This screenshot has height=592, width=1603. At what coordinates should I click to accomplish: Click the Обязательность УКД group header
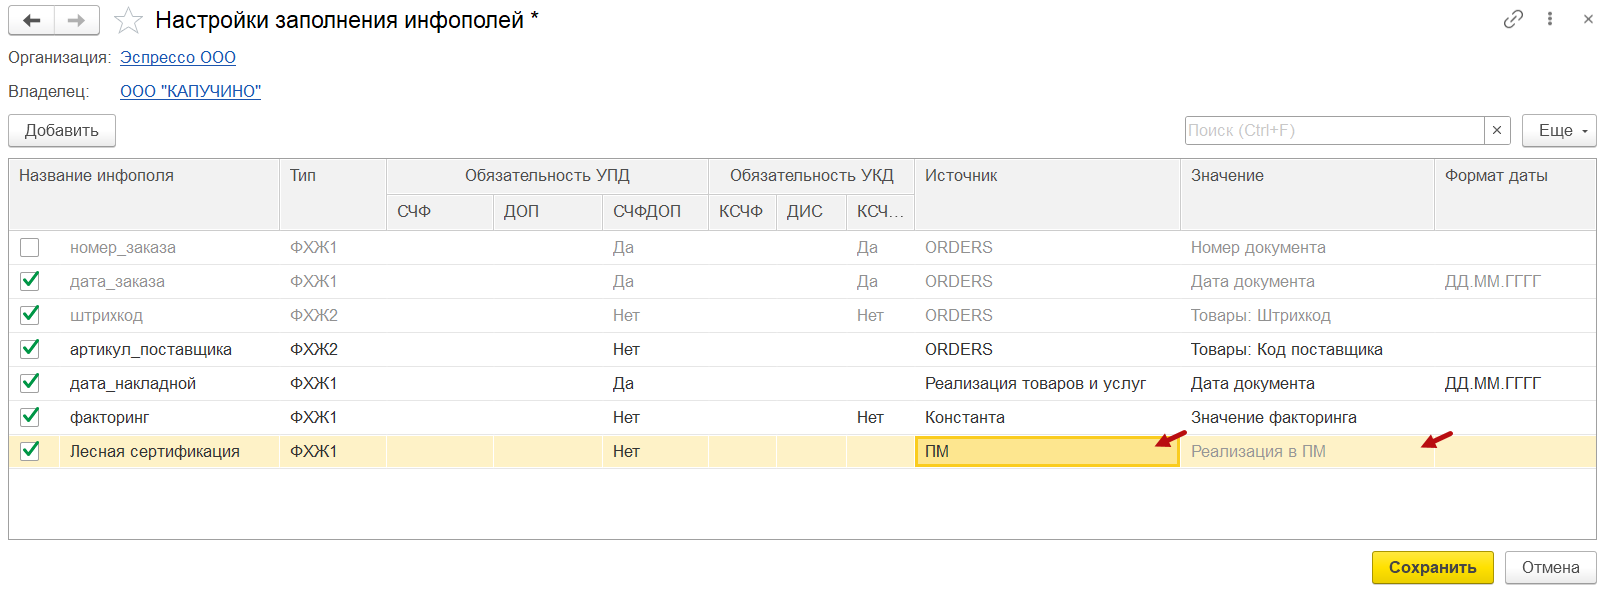[x=811, y=176]
